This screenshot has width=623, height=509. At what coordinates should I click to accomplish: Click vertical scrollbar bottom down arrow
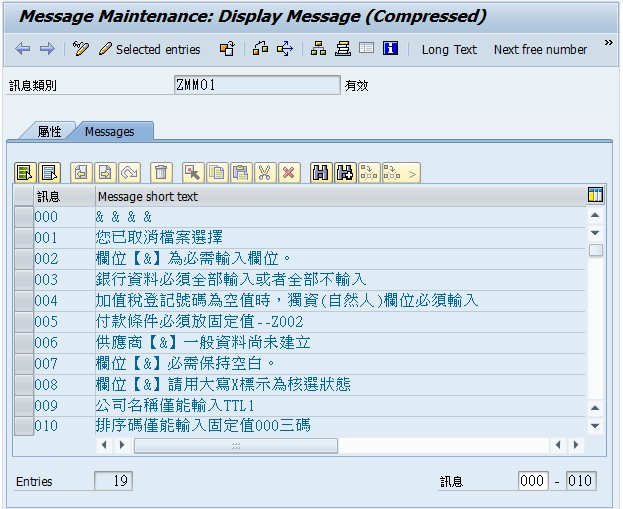click(x=595, y=426)
